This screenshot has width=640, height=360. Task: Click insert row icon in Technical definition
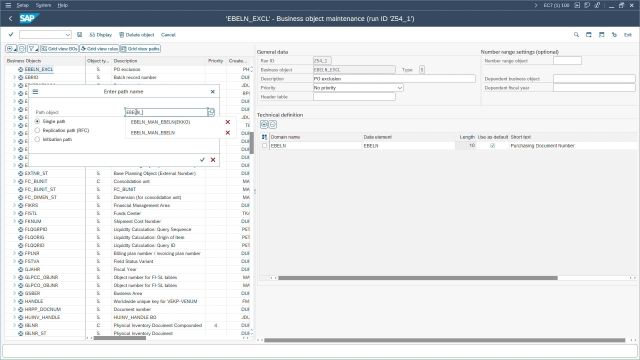point(264,124)
